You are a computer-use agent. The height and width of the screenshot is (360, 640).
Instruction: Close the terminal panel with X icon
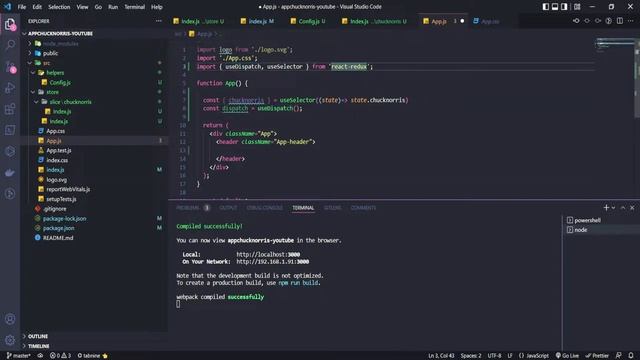coord(632,208)
